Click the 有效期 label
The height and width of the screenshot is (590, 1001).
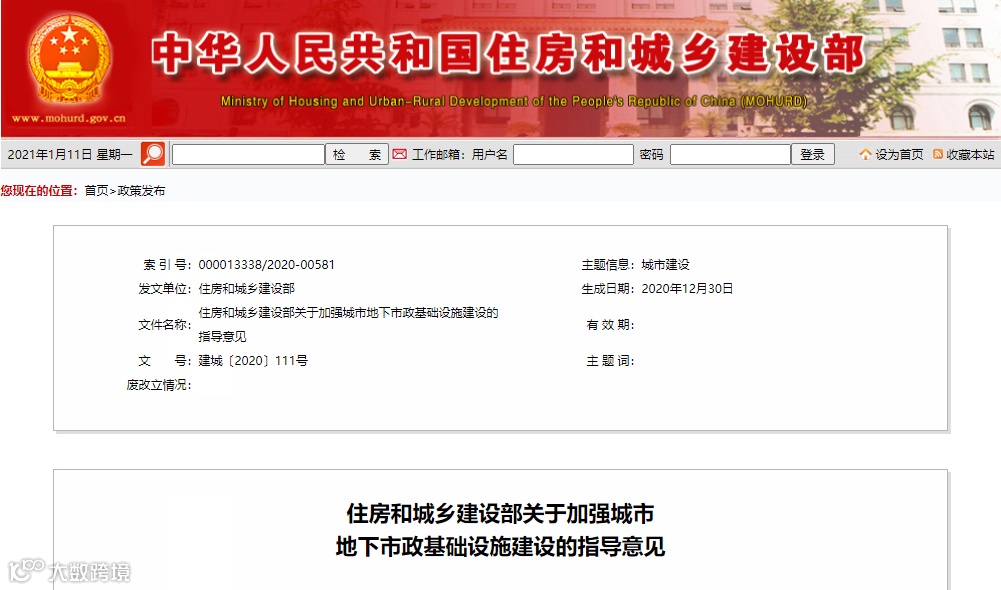tap(610, 325)
